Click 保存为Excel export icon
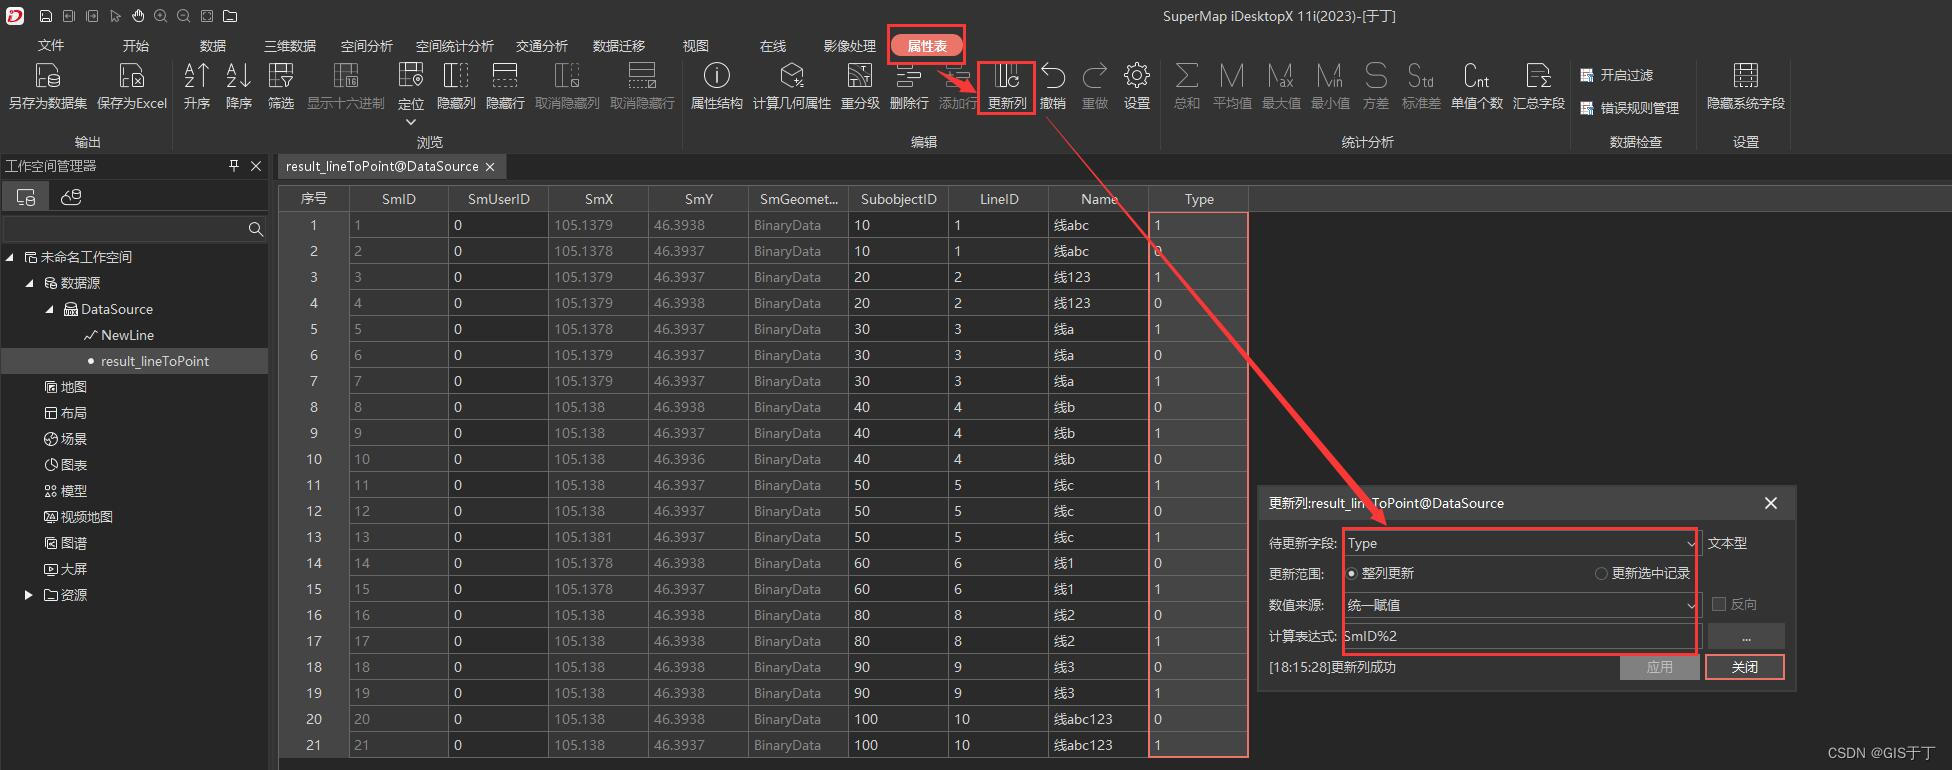Viewport: 1952px width, 770px height. coord(132,85)
